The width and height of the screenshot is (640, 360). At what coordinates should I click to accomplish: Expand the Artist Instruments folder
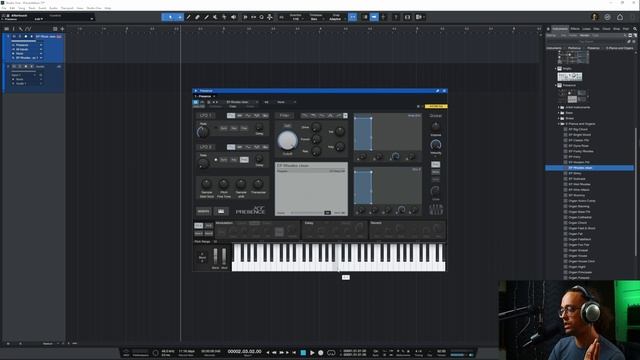(x=559, y=107)
